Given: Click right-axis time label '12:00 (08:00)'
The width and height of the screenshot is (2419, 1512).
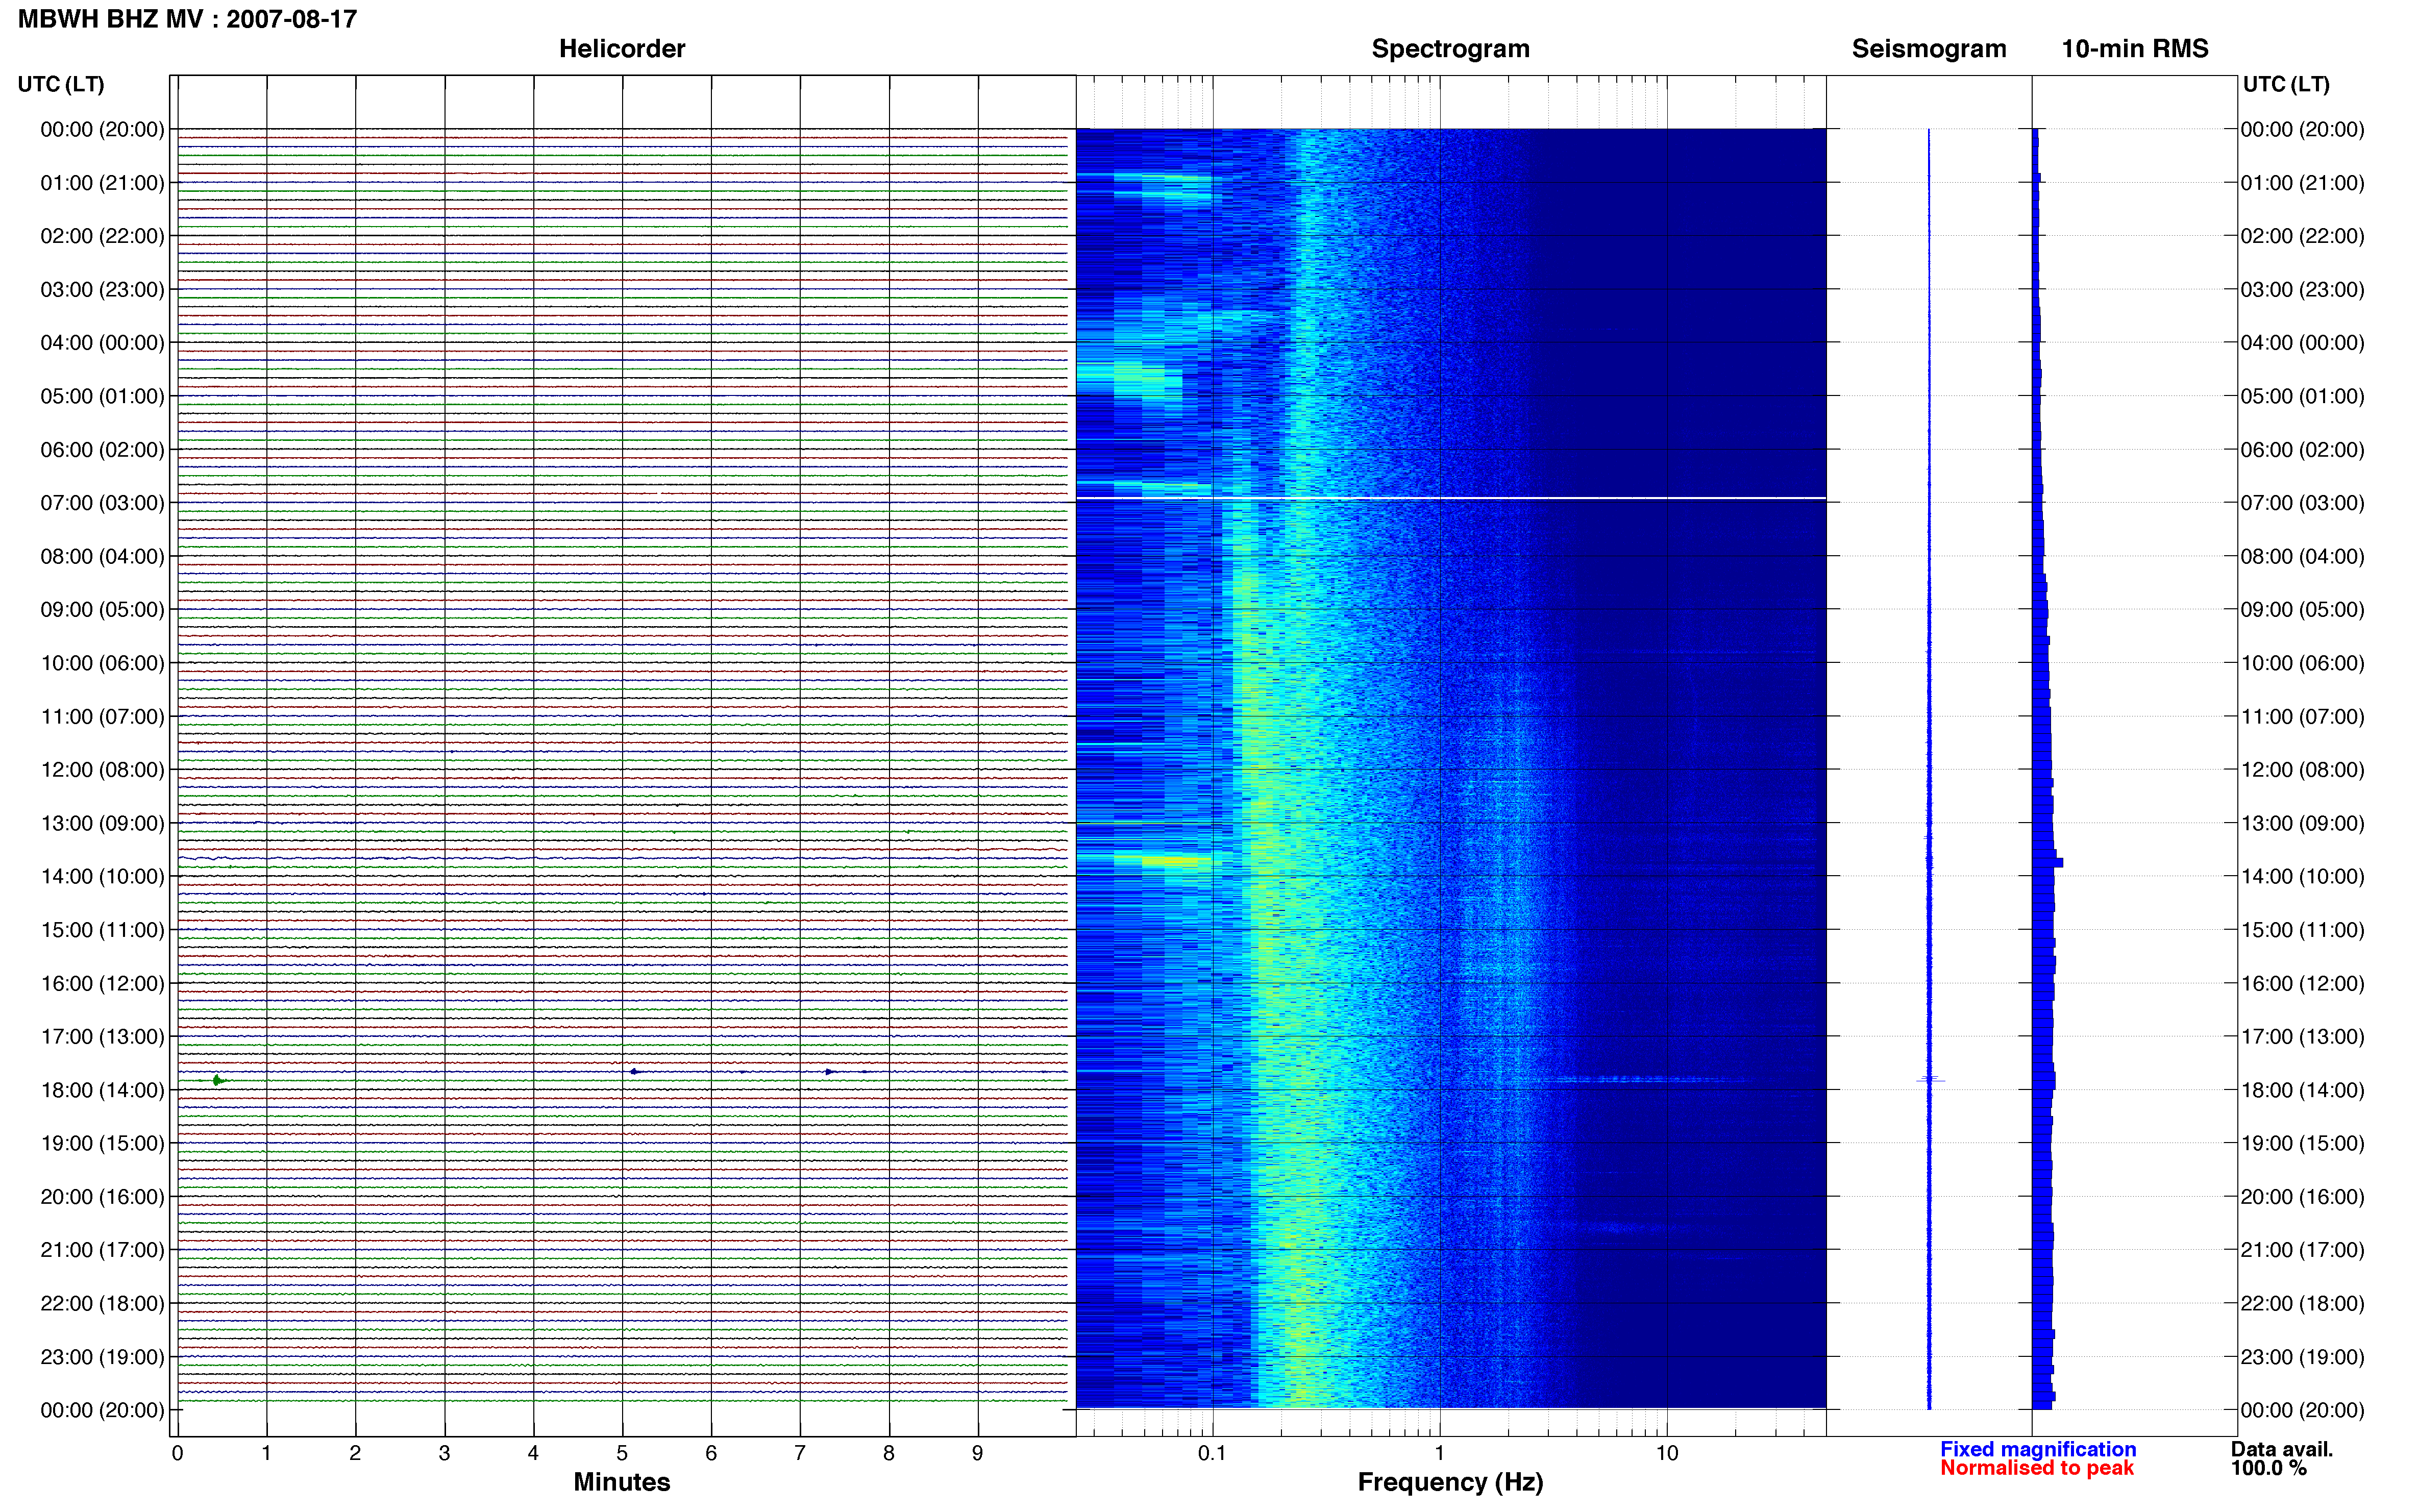Looking at the screenshot, I should coord(2302,770).
